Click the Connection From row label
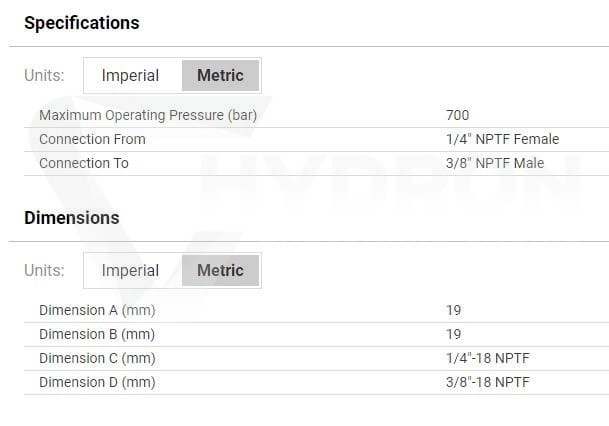Image resolution: width=609 pixels, height=426 pixels. [92, 139]
